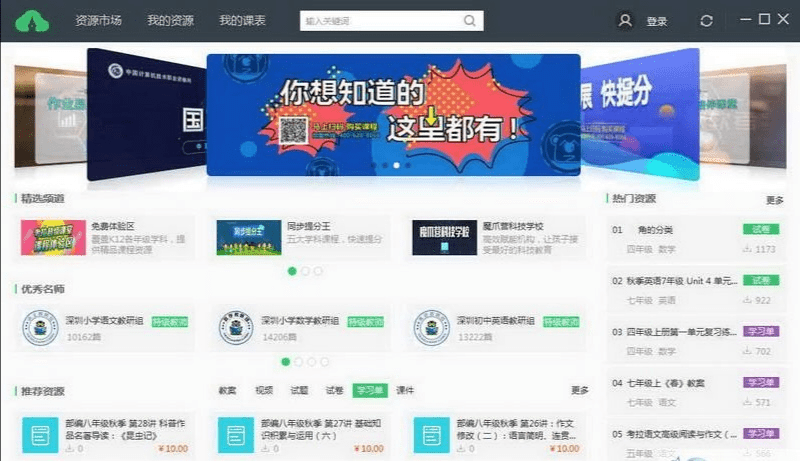Open 部编八年级秋季 第27讲 resource title

pyautogui.click(x=321, y=429)
